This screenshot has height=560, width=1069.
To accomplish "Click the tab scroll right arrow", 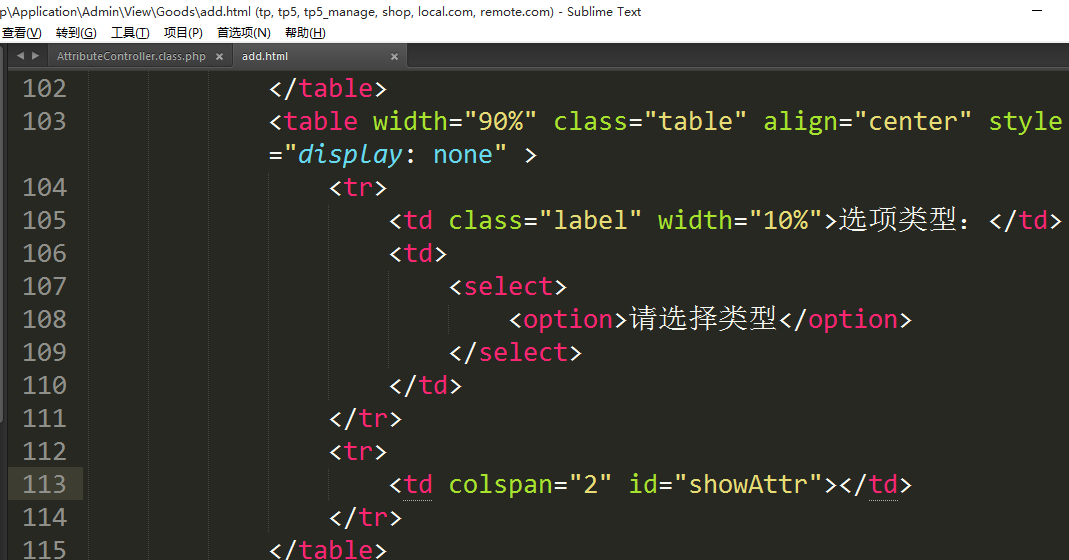I will tap(35, 56).
